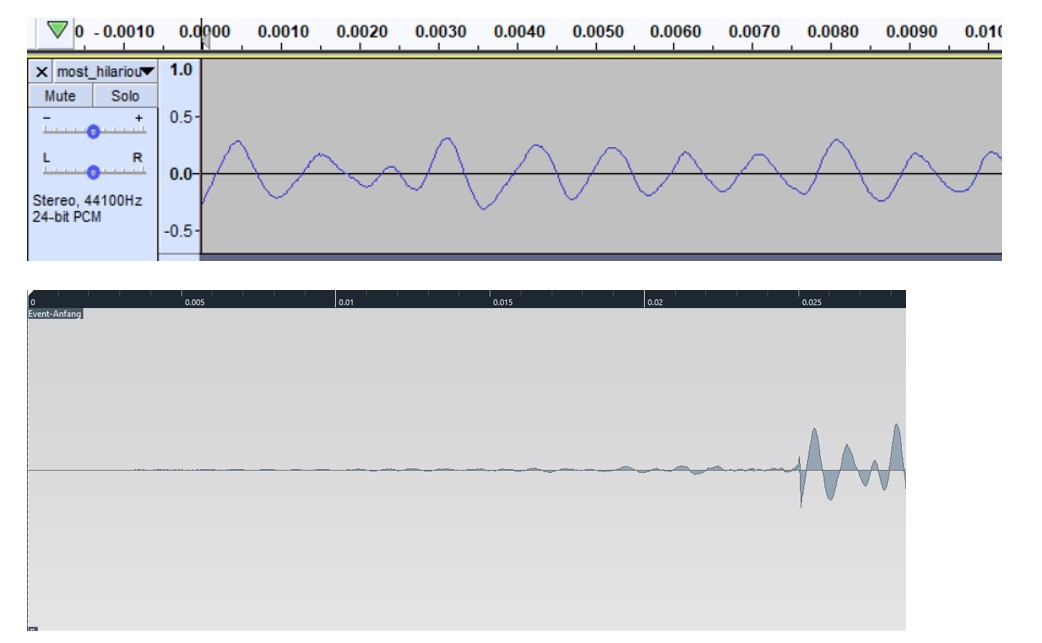Viewport: 1042px width, 643px height.
Task: Click the plus sign above gain slider
Action: coord(139,117)
